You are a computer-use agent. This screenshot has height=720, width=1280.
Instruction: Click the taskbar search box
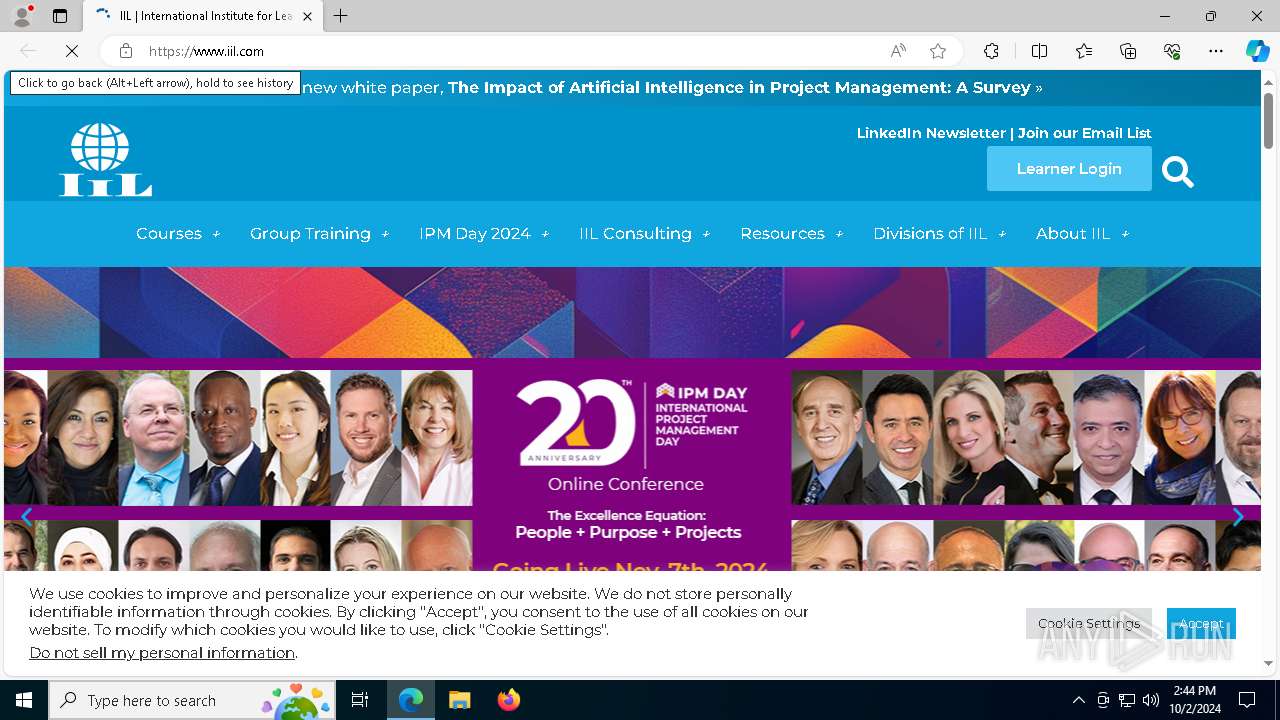[194, 700]
